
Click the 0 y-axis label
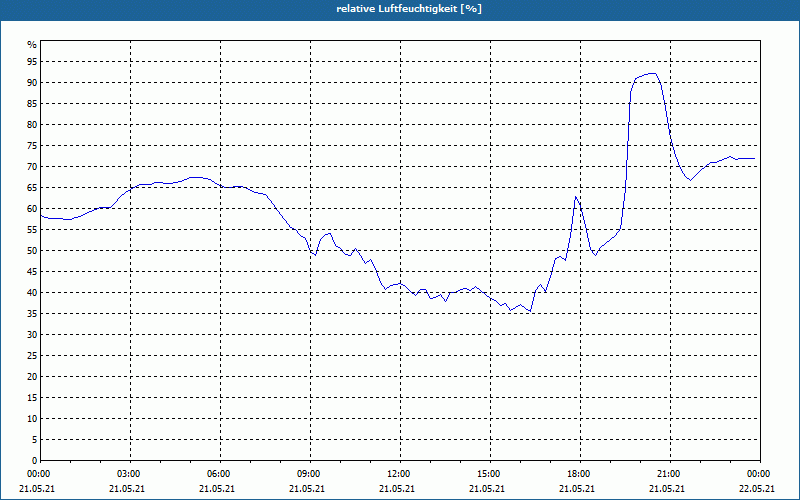pyautogui.click(x=34, y=461)
